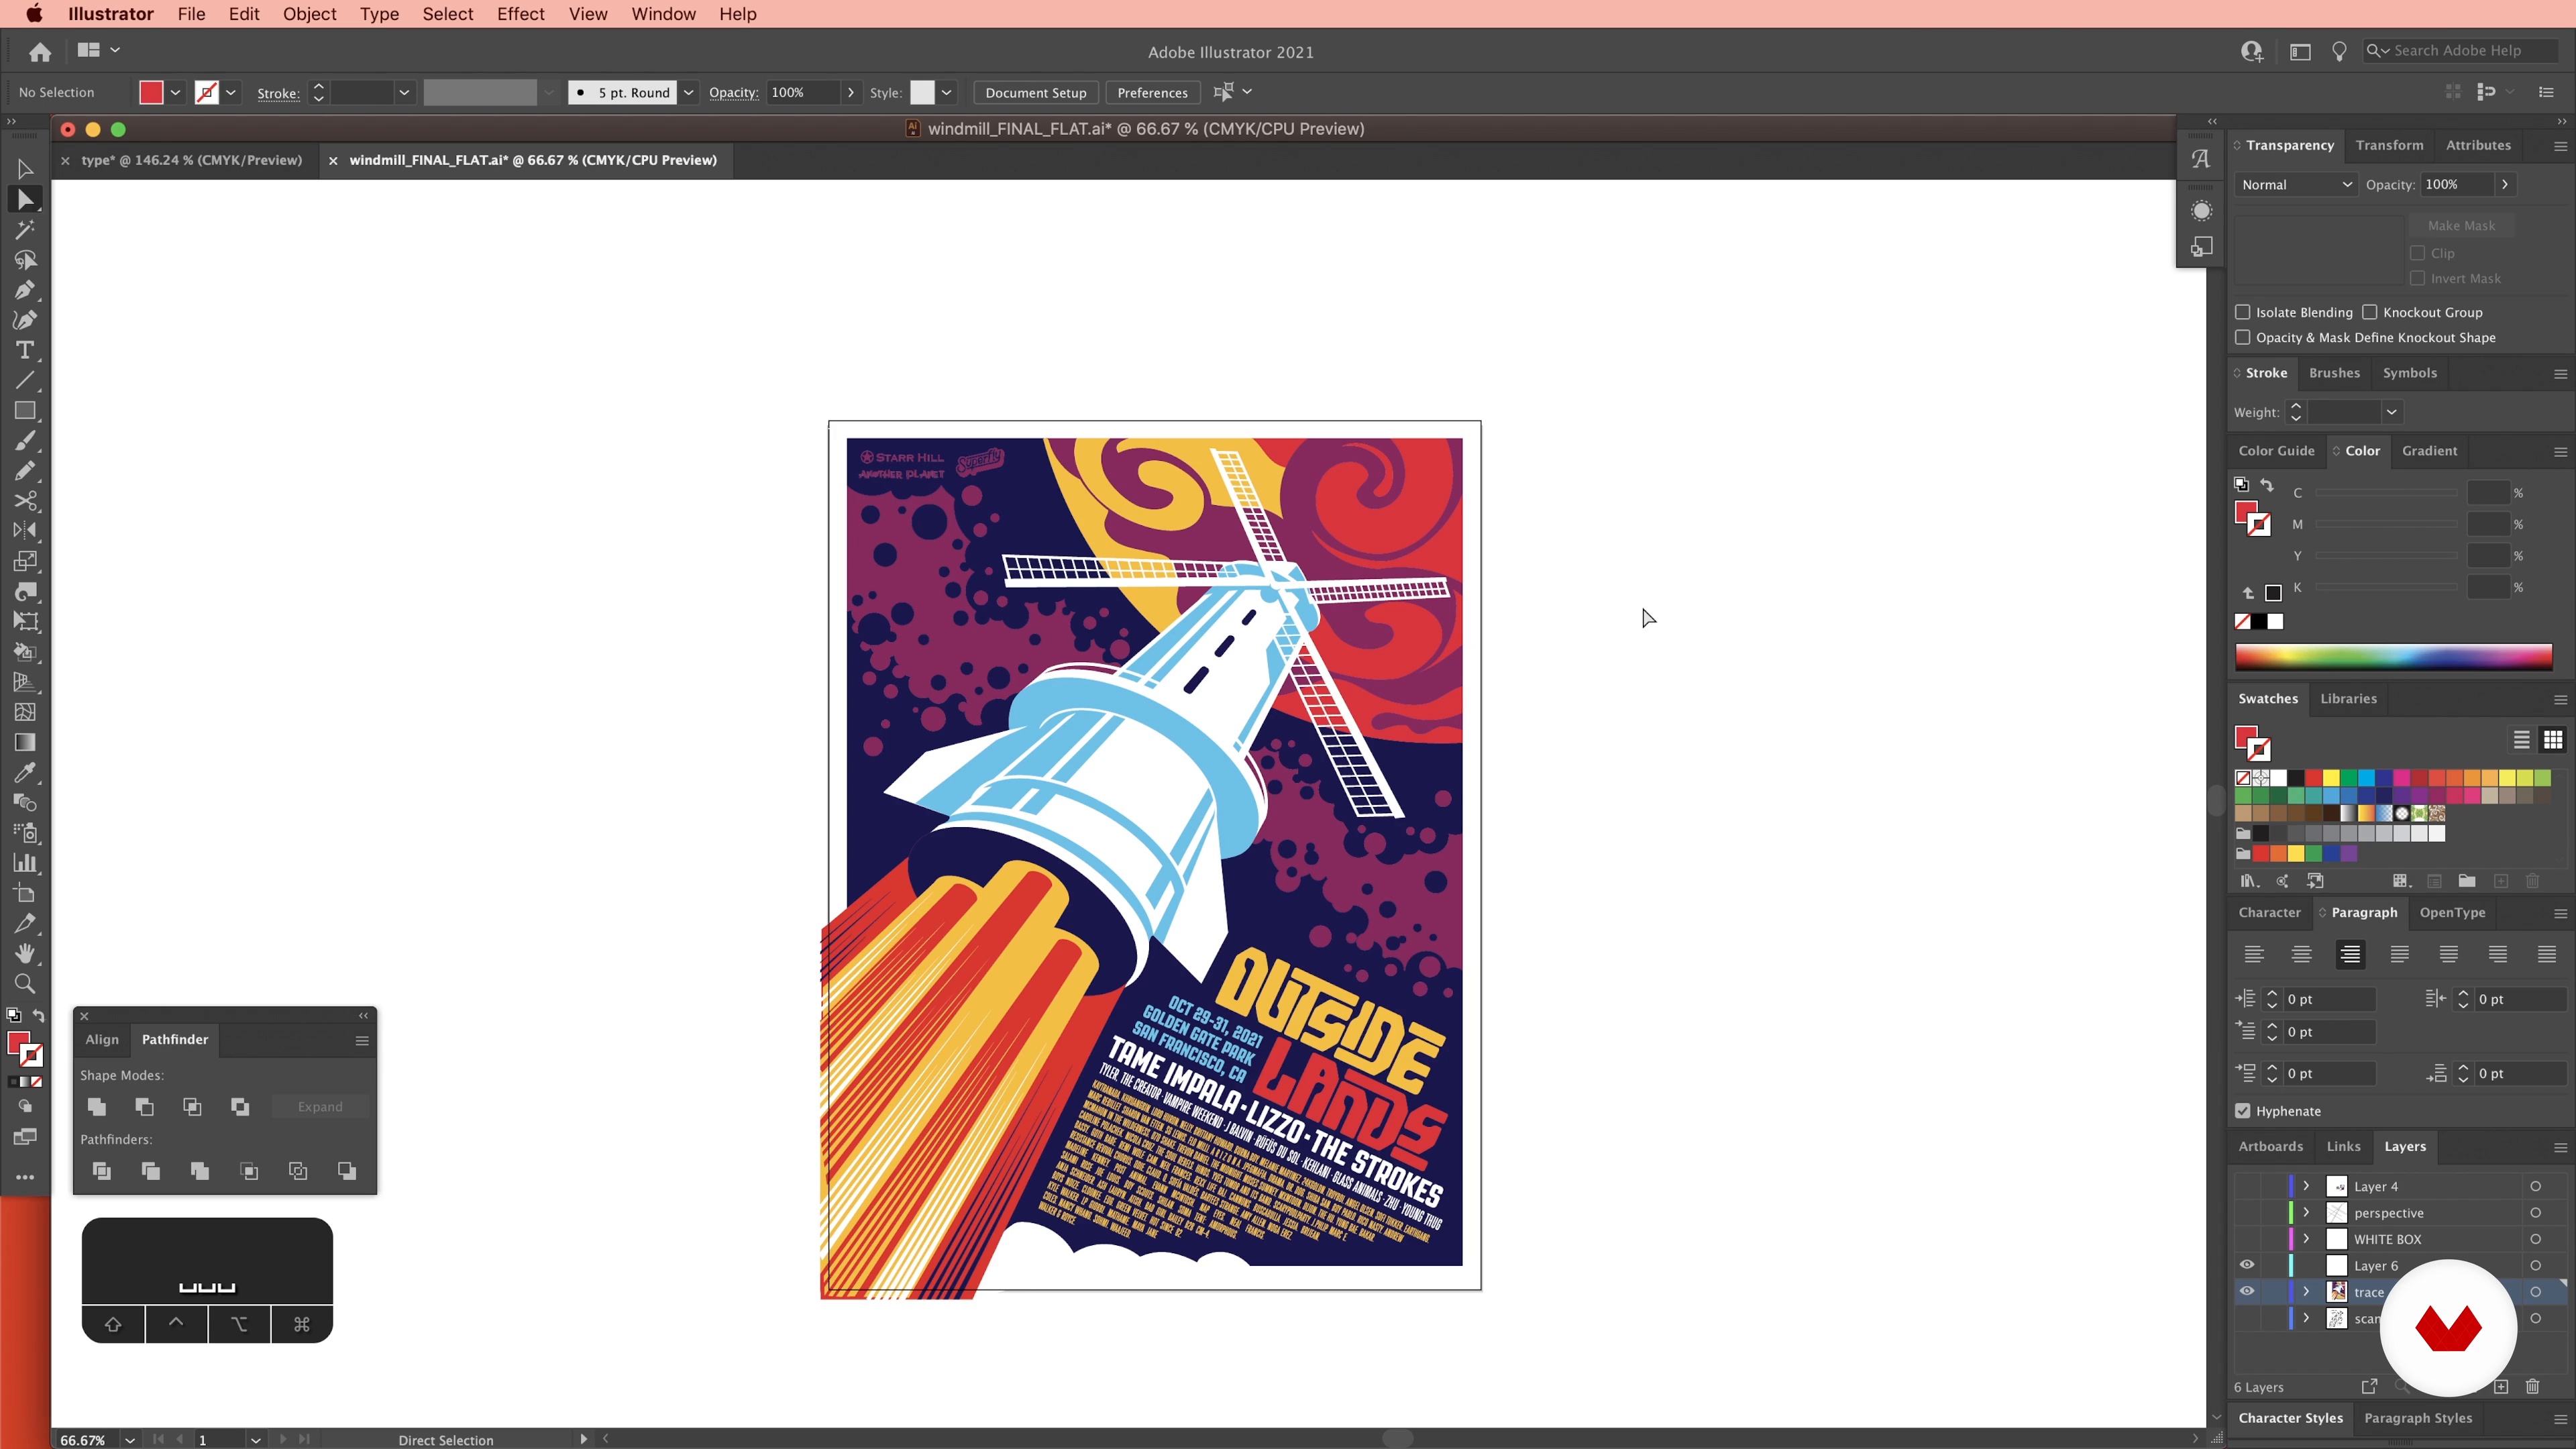
Task: Click Preferences button
Action: (1152, 92)
